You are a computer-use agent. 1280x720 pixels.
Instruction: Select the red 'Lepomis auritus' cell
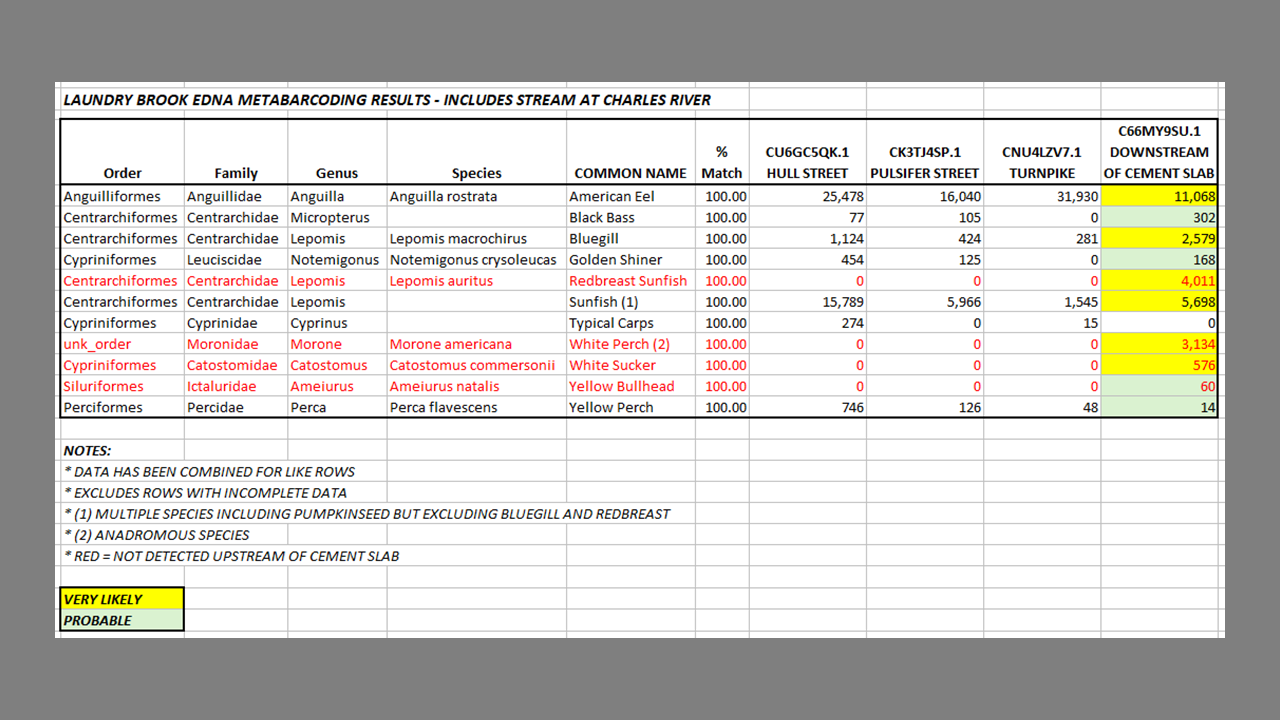(x=477, y=281)
